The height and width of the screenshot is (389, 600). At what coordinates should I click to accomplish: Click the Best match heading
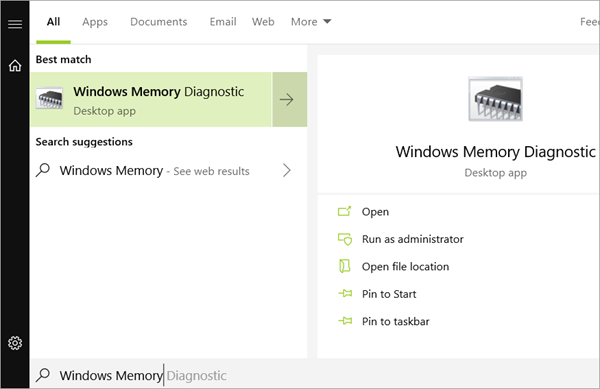[64, 59]
